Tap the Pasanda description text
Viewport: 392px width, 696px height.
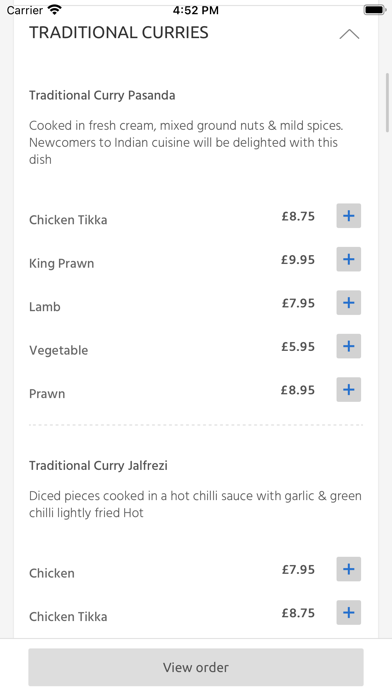tap(186, 142)
